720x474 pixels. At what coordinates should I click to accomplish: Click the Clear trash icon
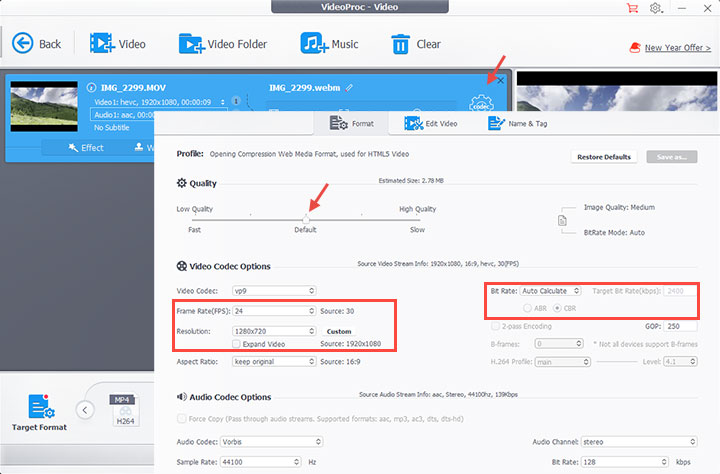pyautogui.click(x=400, y=44)
